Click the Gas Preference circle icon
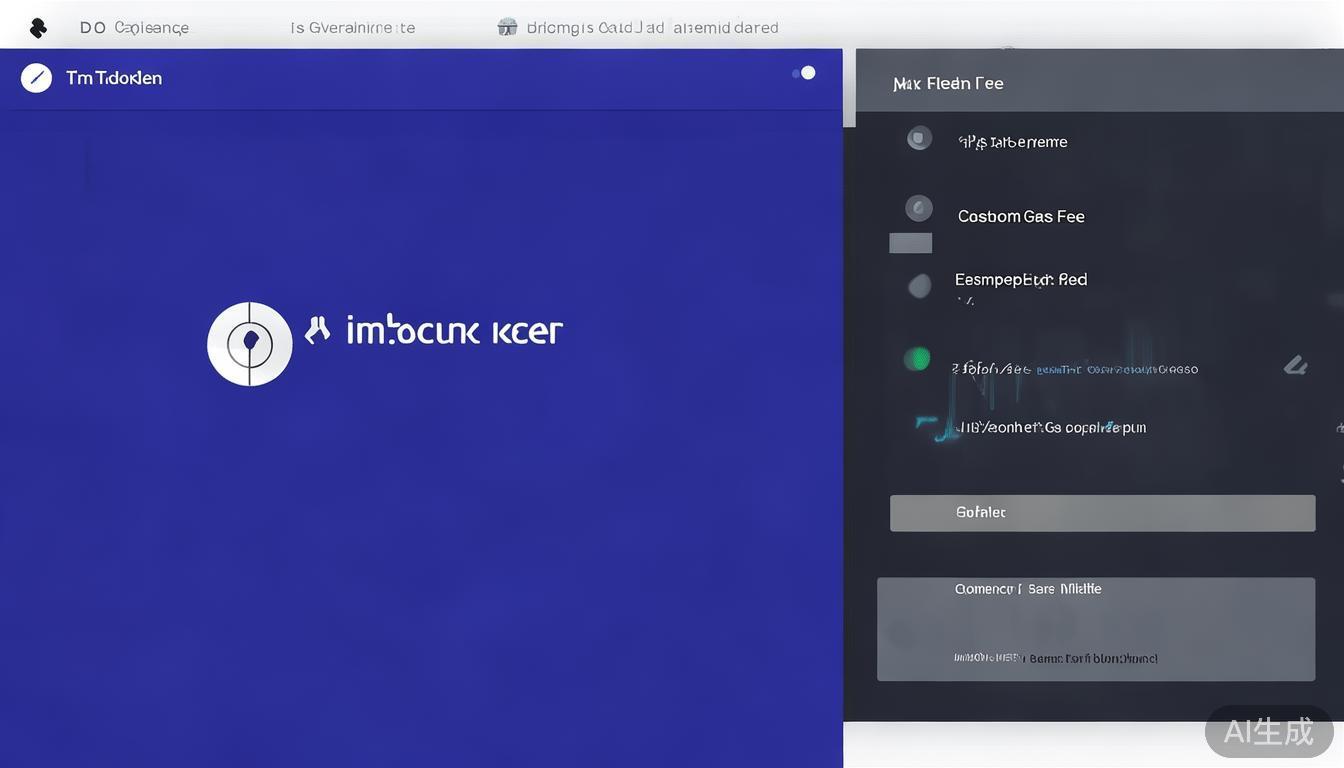Screen dimensions: 1344x768 pyautogui.click(x=919, y=138)
